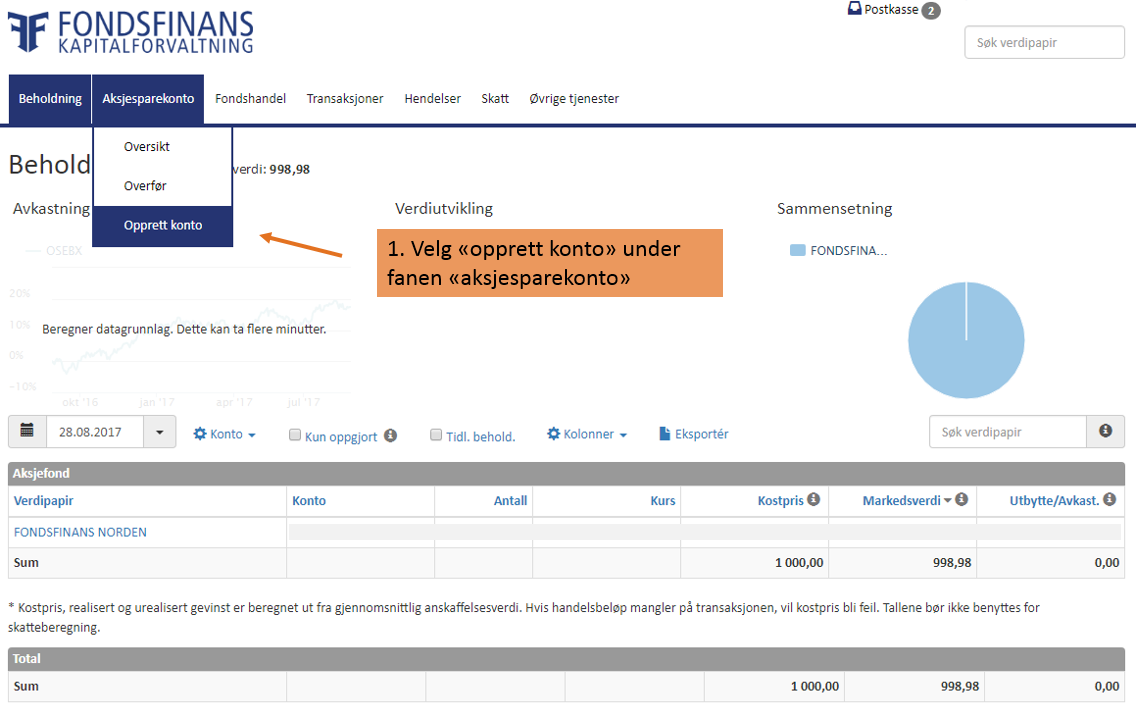Open the date dropdown arrow
This screenshot has width=1136, height=709.
159,432
